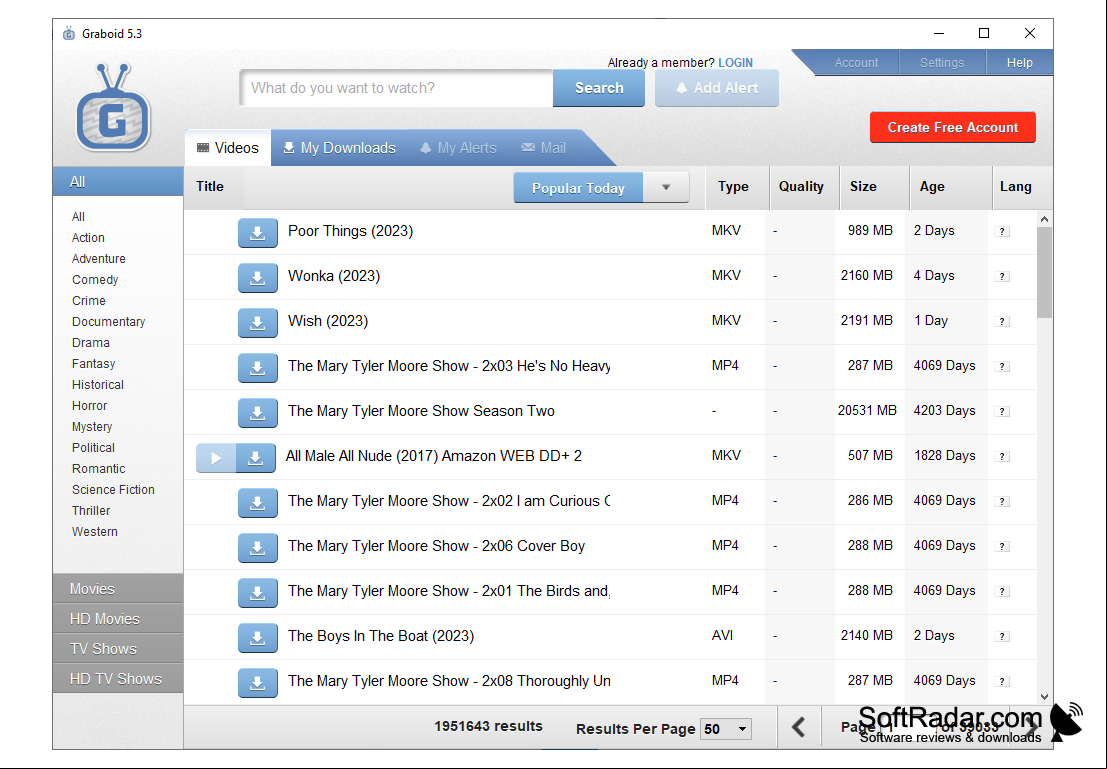Download Mary Tyler Moore Show 2x02 episode

click(x=257, y=503)
